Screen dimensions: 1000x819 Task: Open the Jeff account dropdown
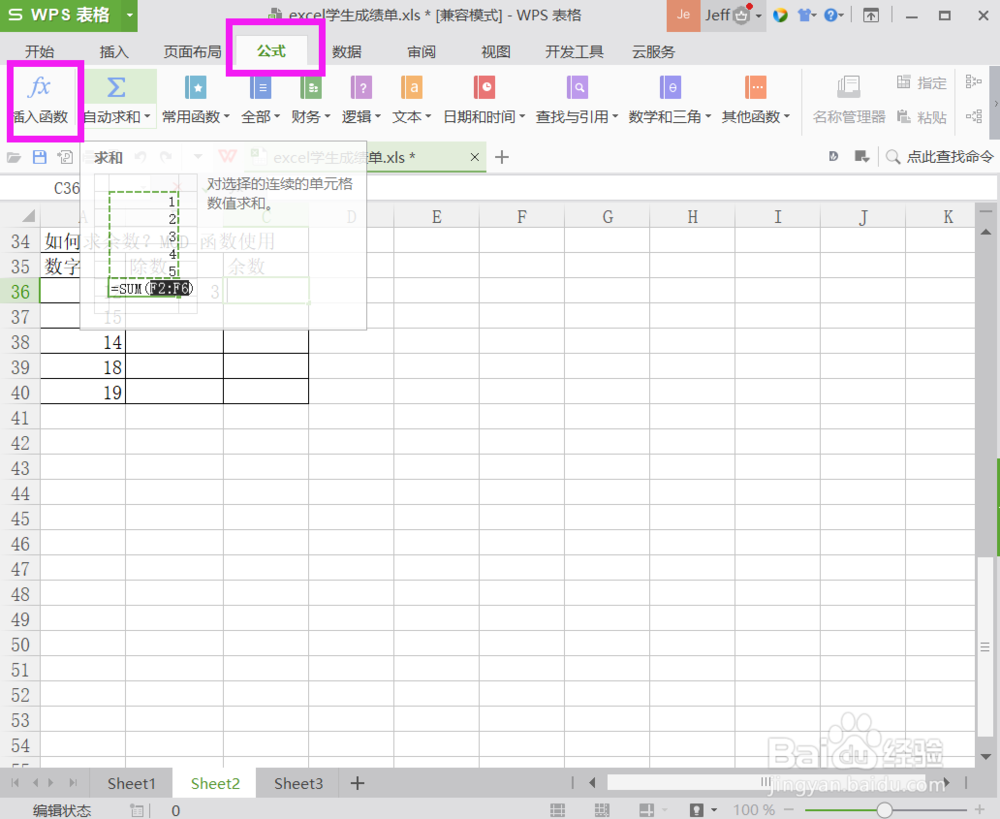click(x=759, y=15)
